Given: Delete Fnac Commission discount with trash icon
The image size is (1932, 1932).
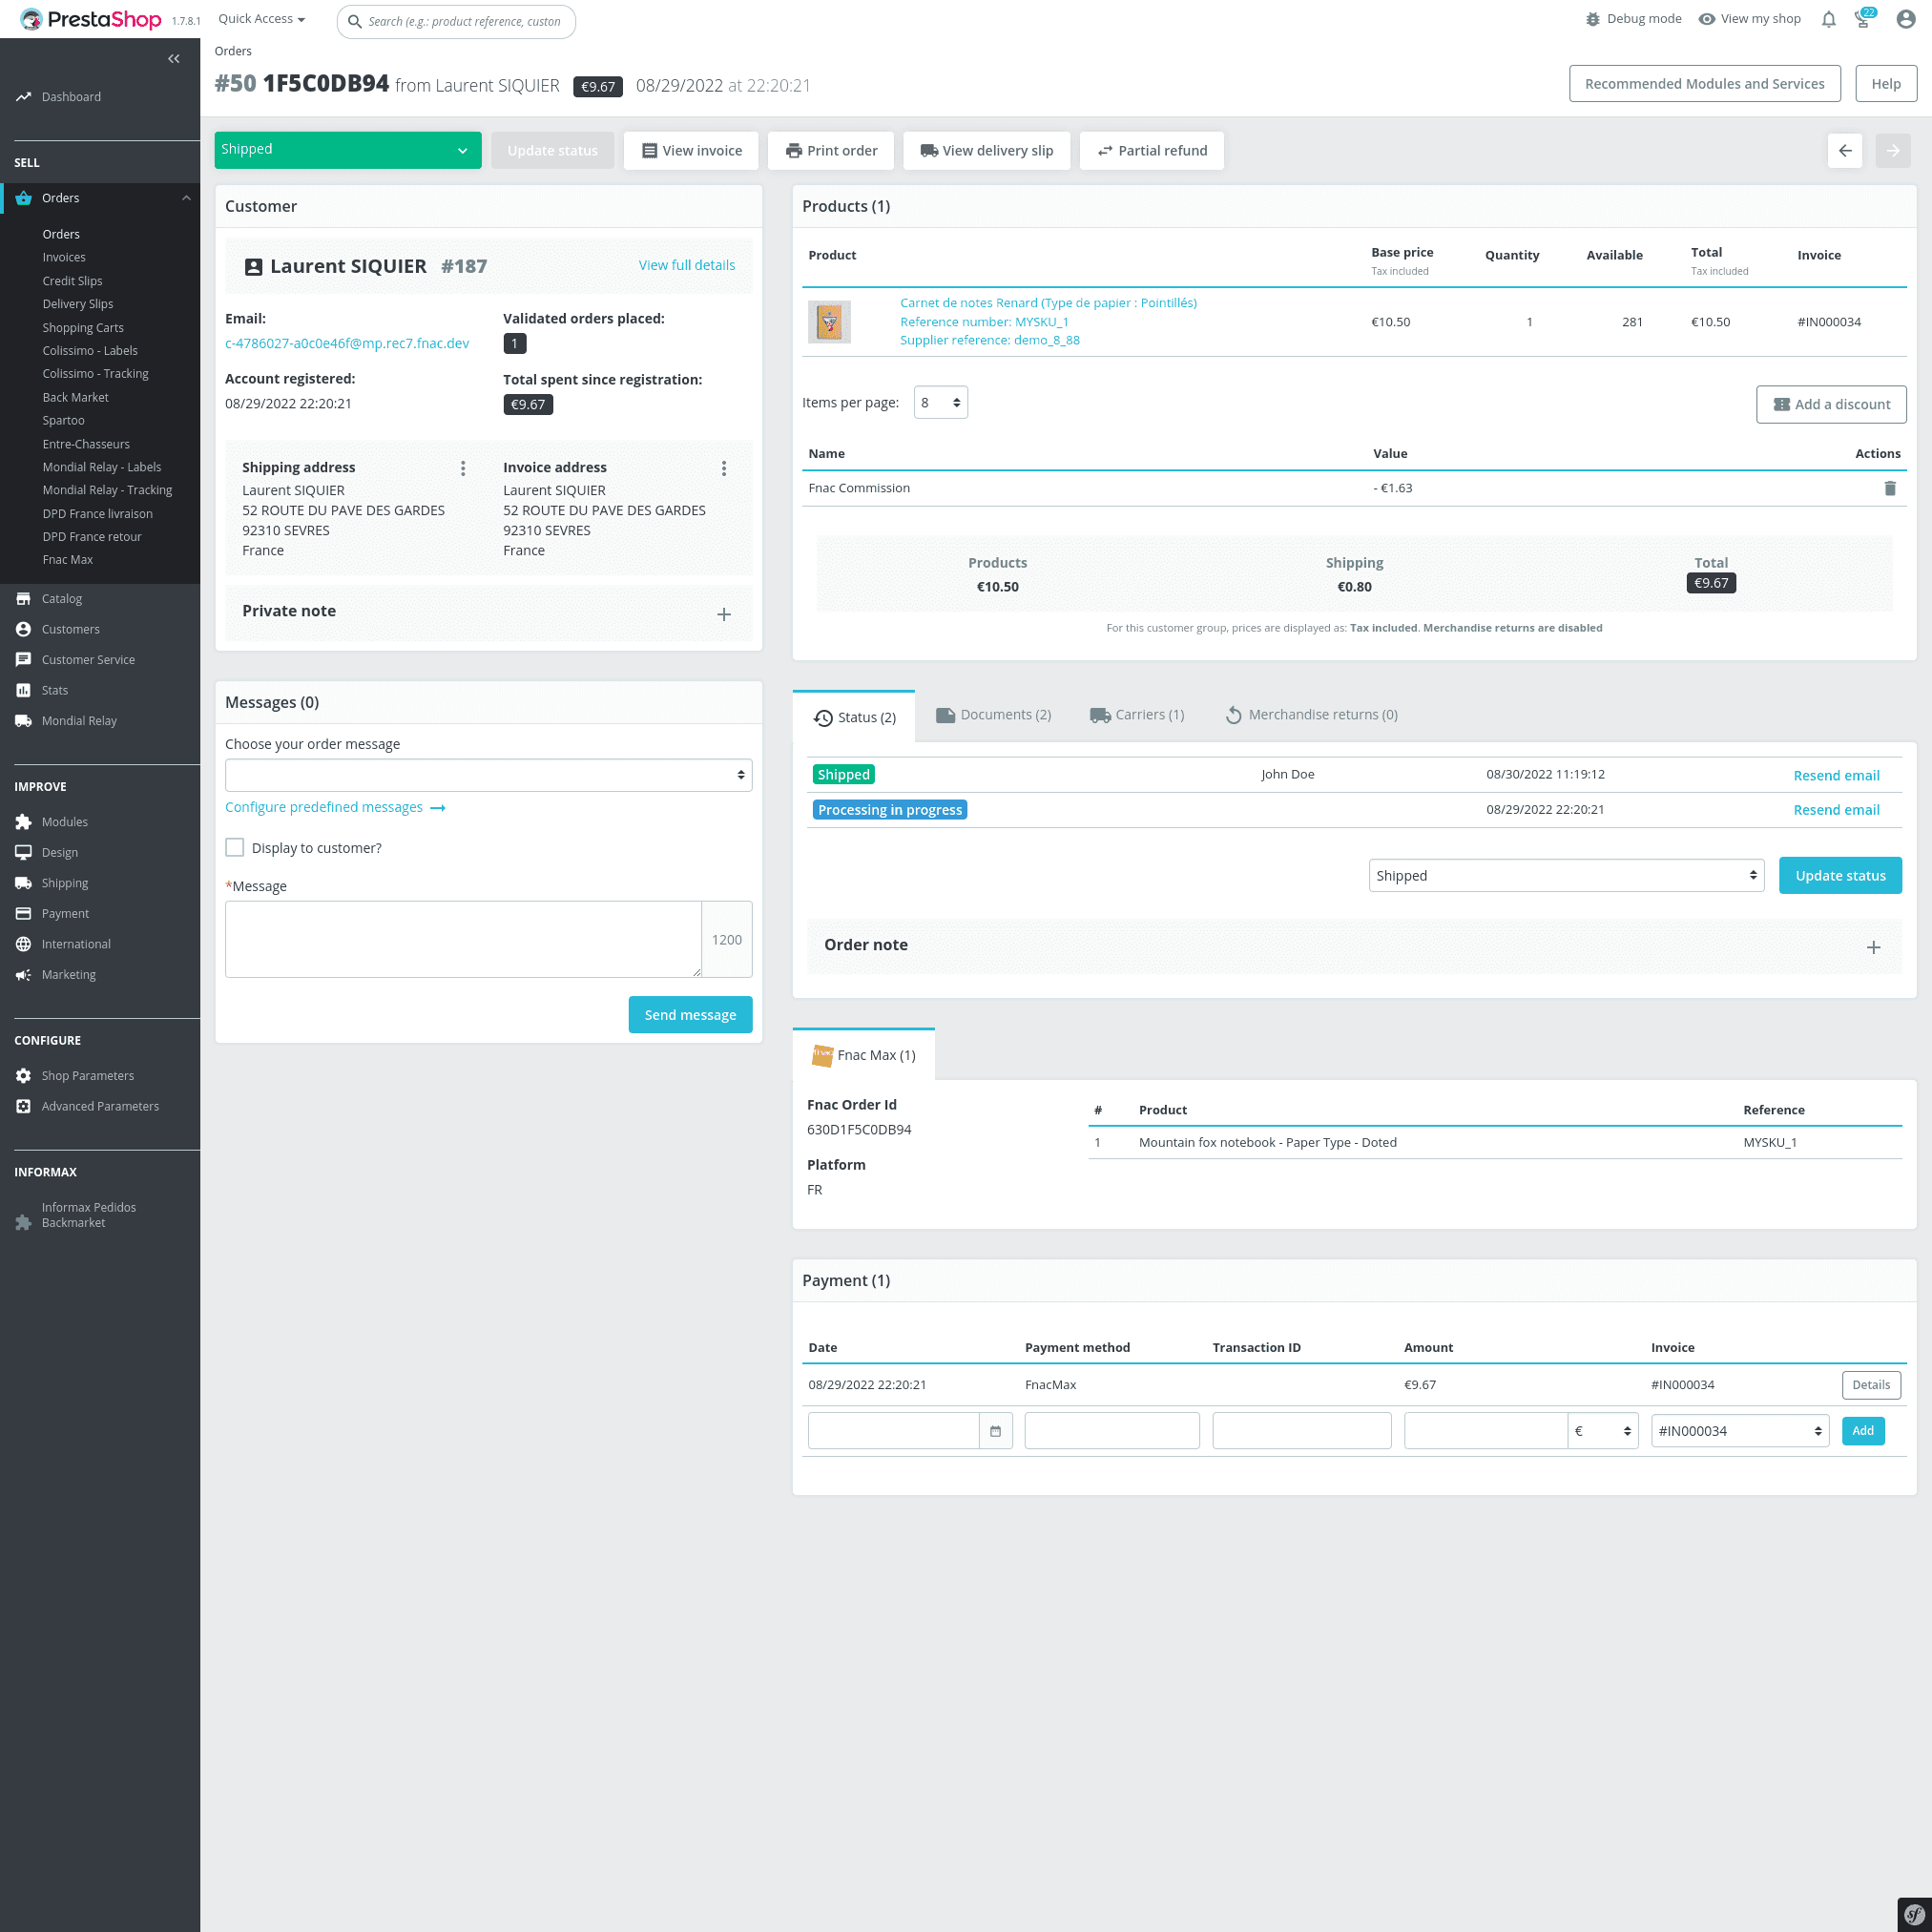Looking at the screenshot, I should point(1889,488).
